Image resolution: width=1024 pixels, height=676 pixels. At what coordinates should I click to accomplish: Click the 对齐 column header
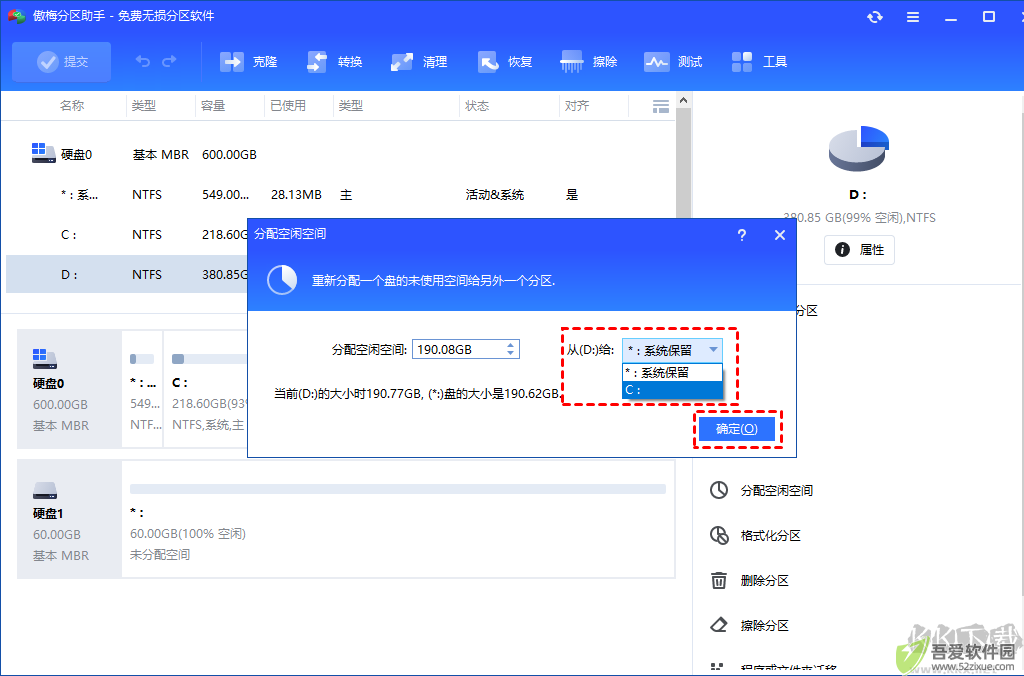pyautogui.click(x=577, y=106)
